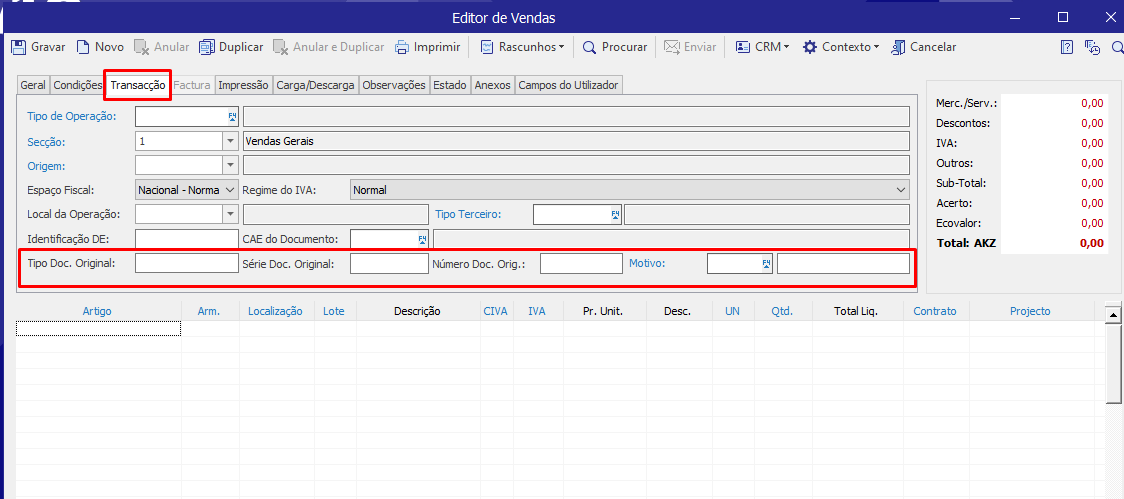Open the help icon in the top-right toolbar
Screen dimensions: 1124x499
tap(1067, 47)
